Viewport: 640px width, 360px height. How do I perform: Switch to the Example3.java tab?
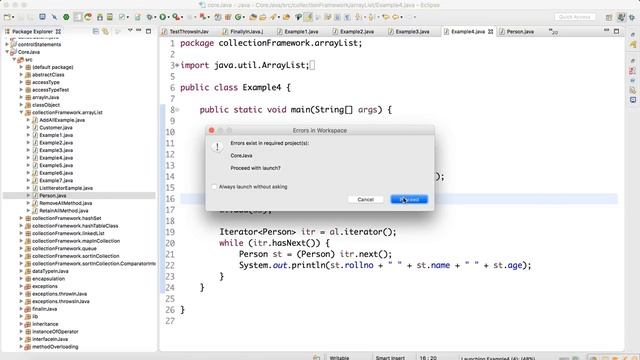409,31
